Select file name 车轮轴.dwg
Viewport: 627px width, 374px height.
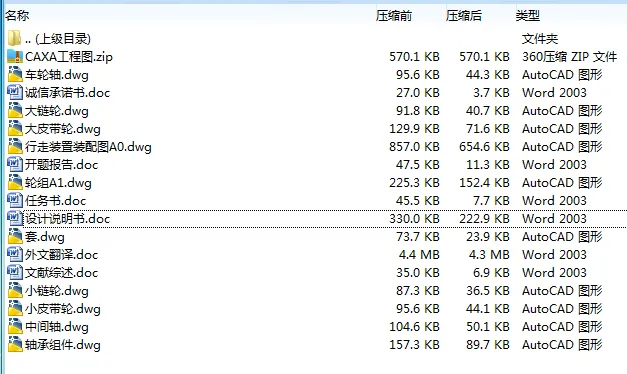57,75
